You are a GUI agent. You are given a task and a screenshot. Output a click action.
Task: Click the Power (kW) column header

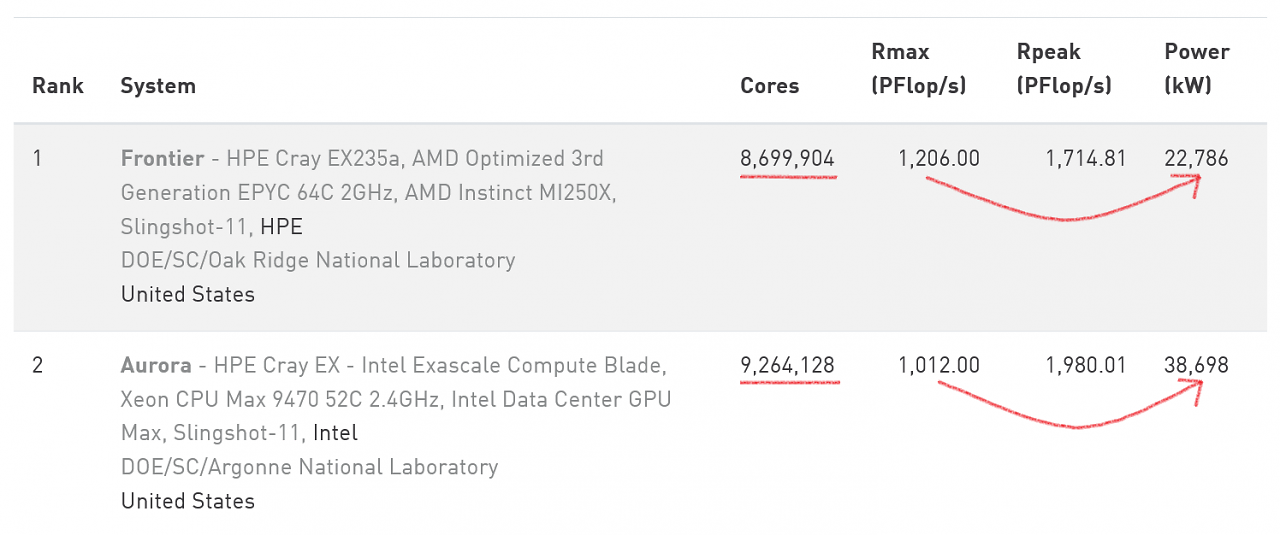(1197, 69)
